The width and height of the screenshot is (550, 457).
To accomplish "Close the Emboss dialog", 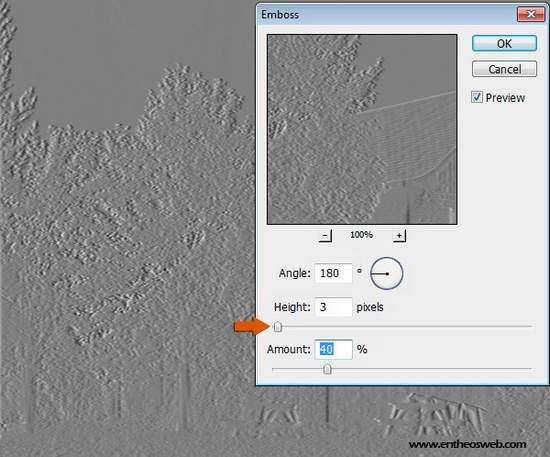I will point(531,14).
